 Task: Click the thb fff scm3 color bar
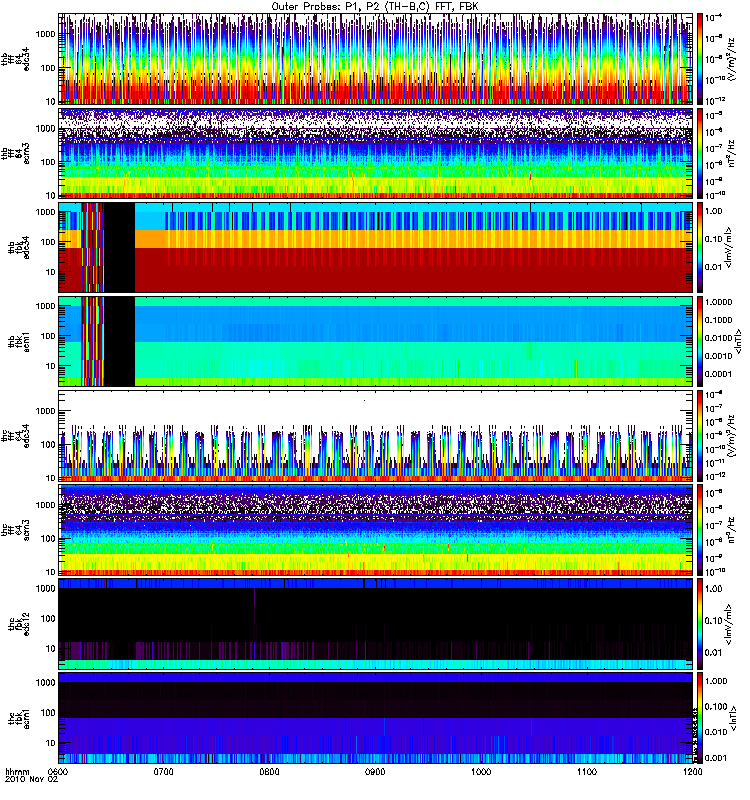click(x=700, y=153)
